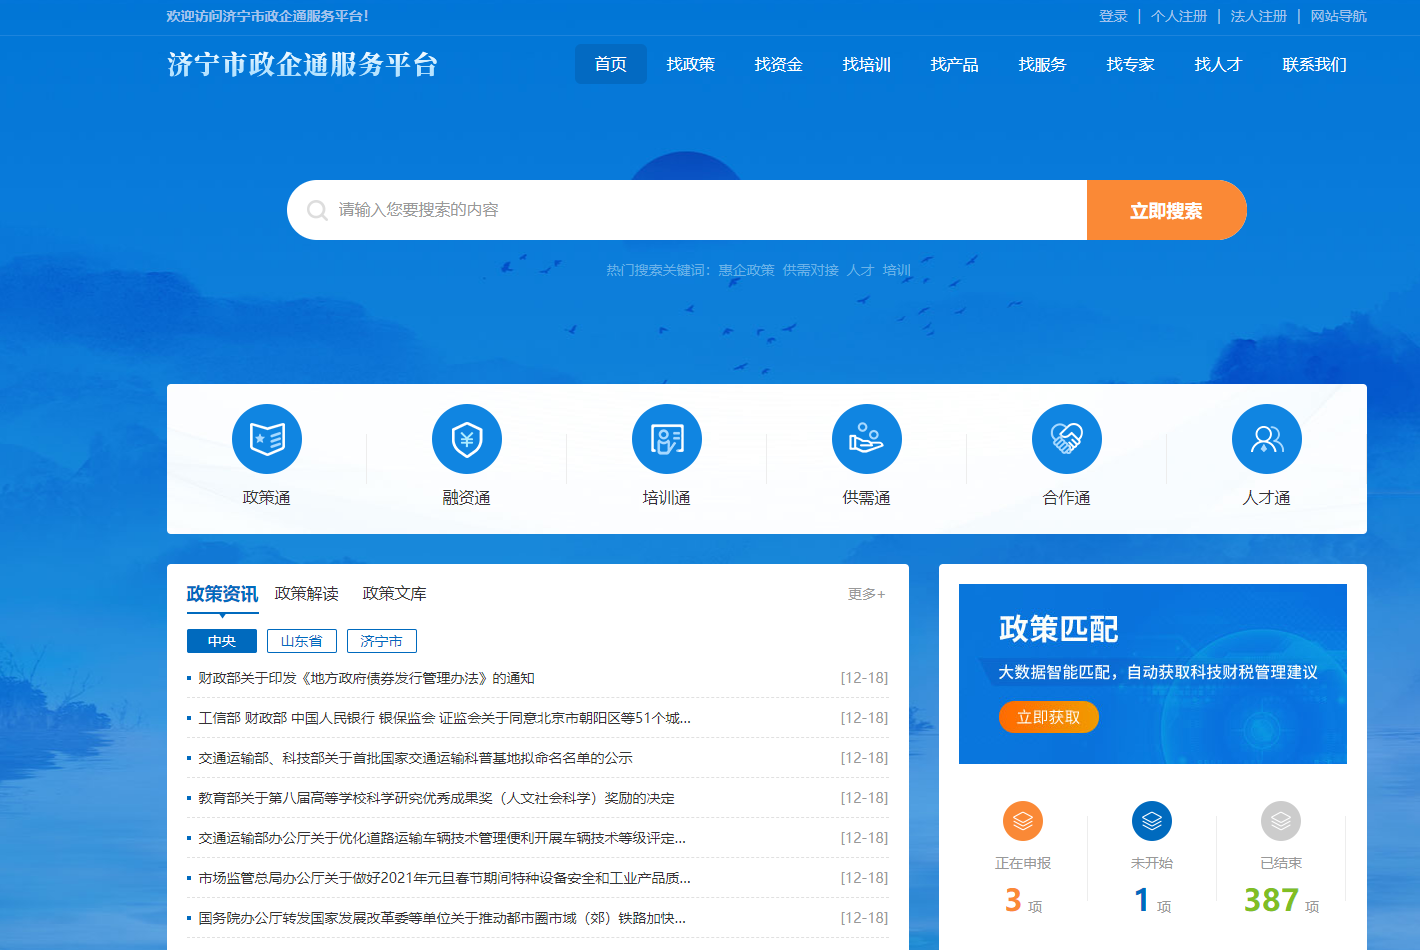Open the 合作通 handshake icon

click(x=1067, y=439)
